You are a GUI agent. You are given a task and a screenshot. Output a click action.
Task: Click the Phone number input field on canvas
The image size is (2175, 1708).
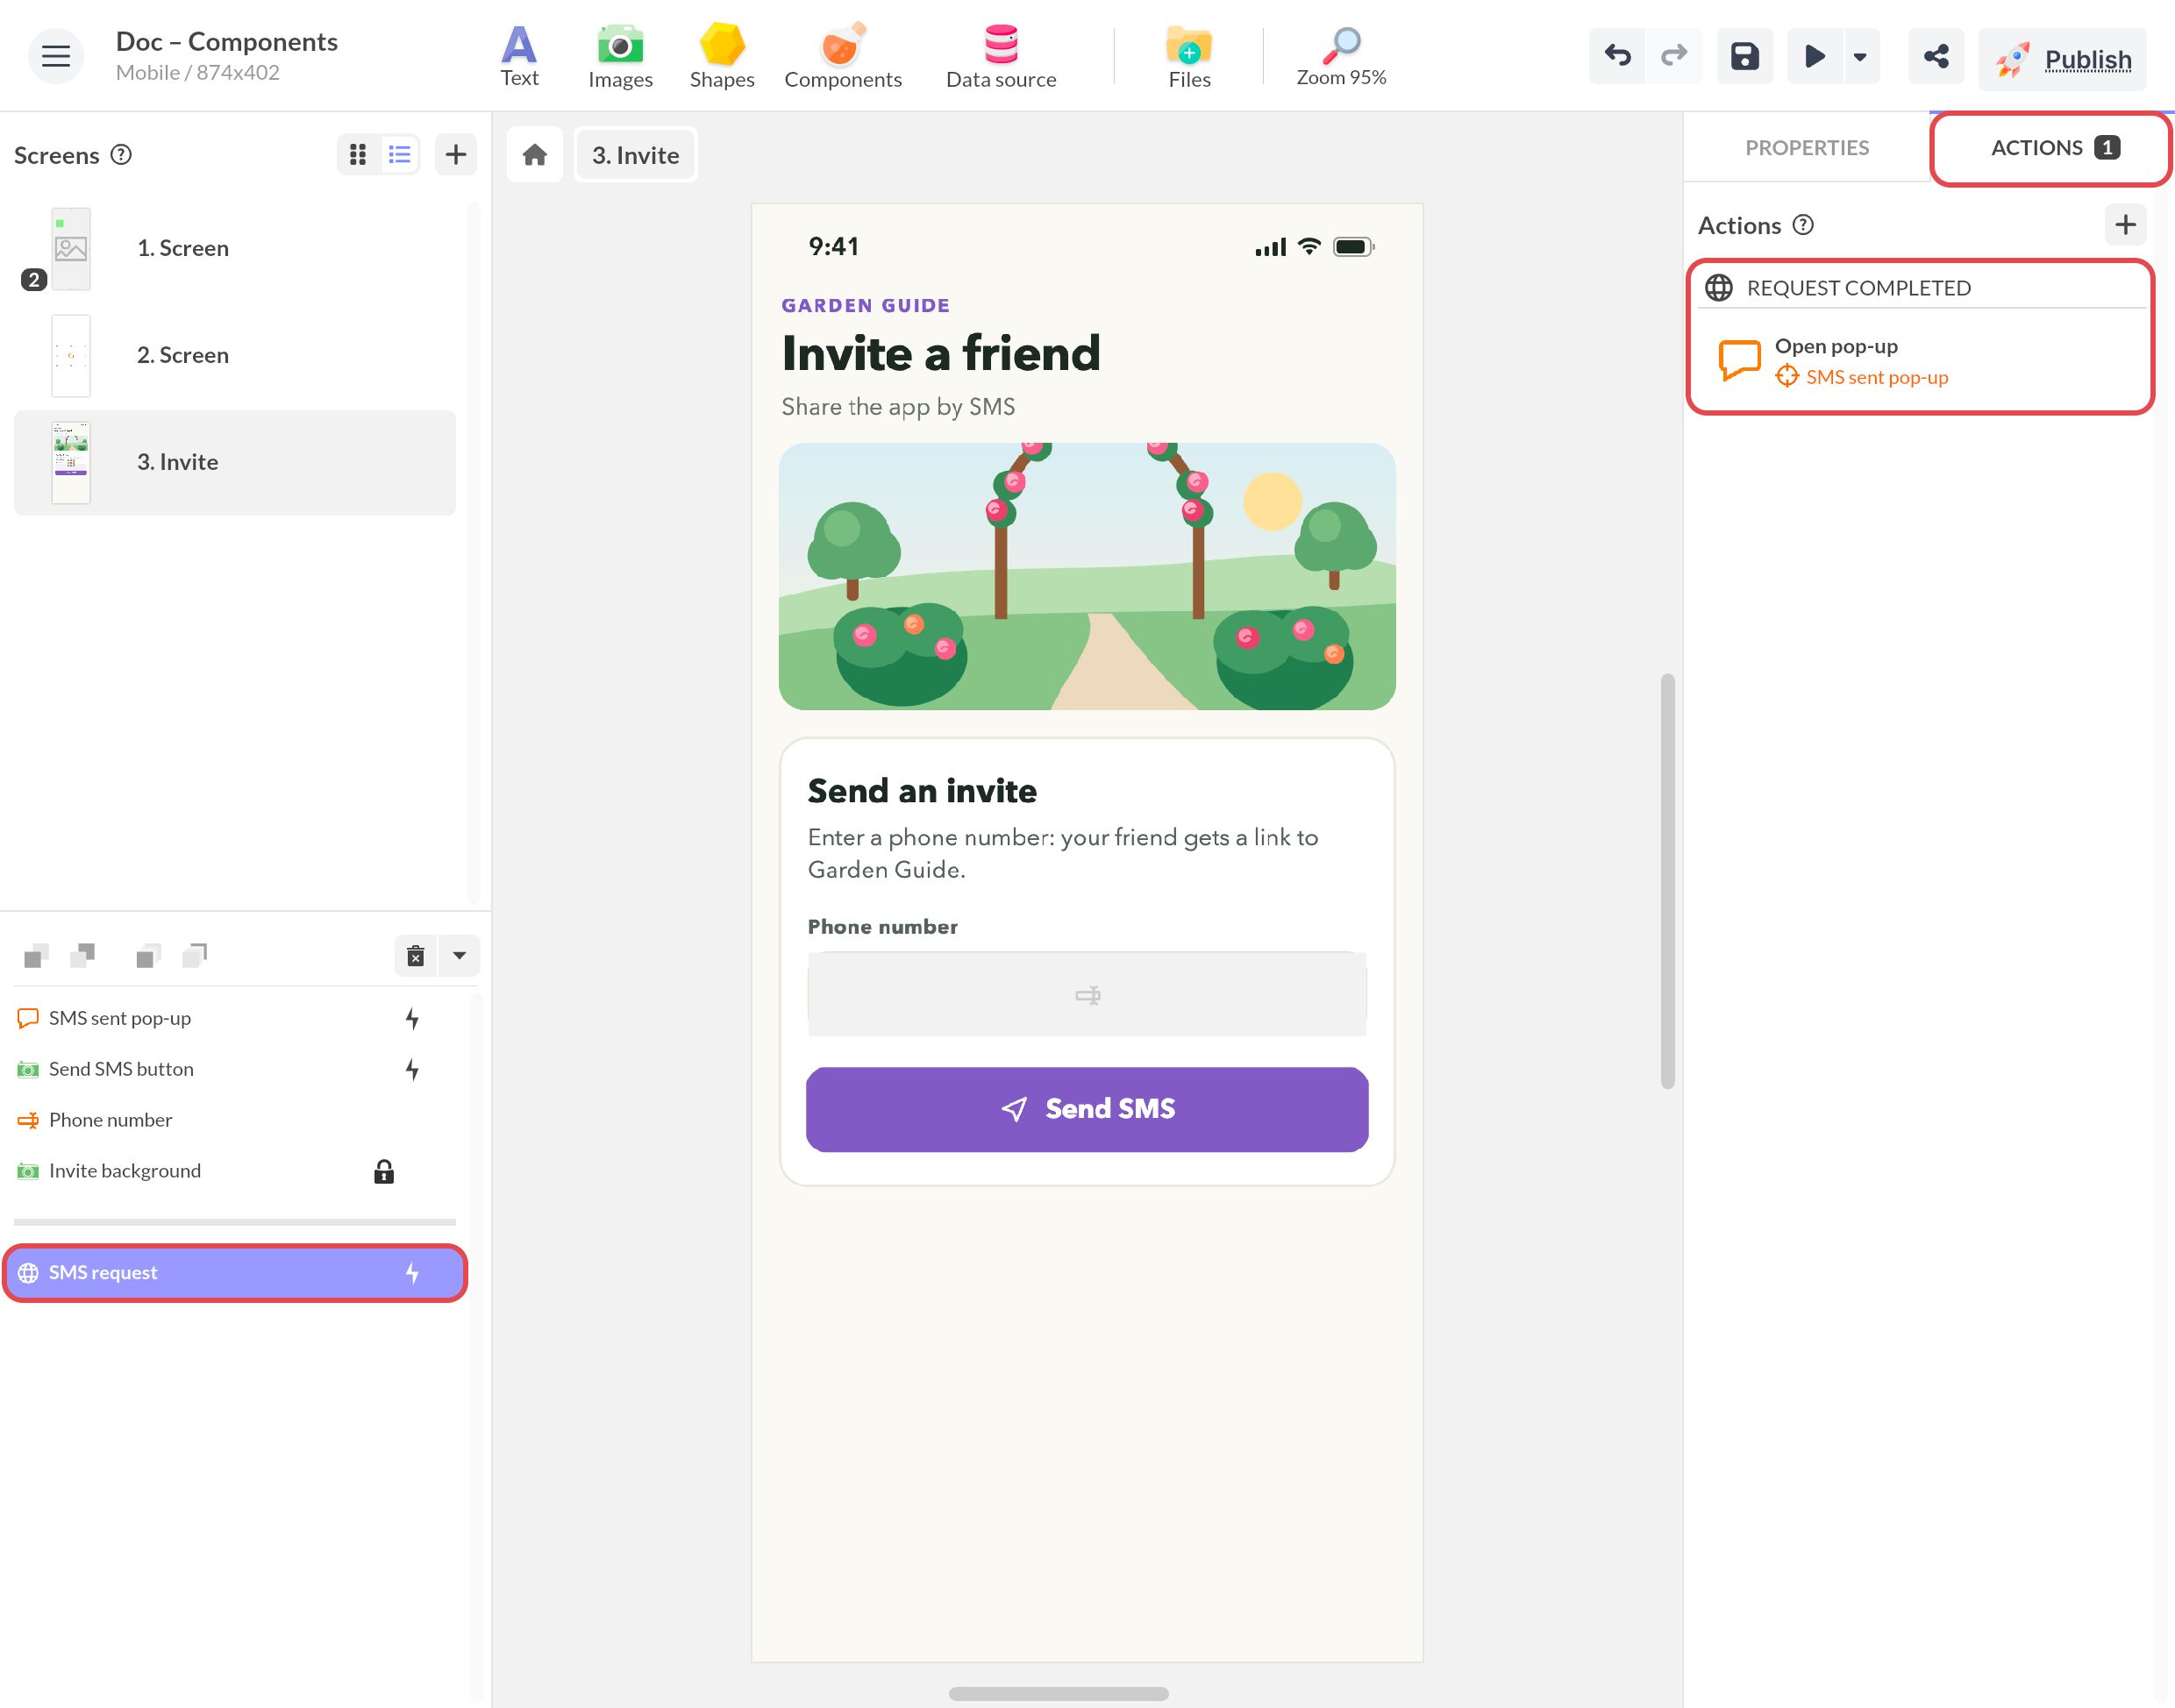(1087, 995)
